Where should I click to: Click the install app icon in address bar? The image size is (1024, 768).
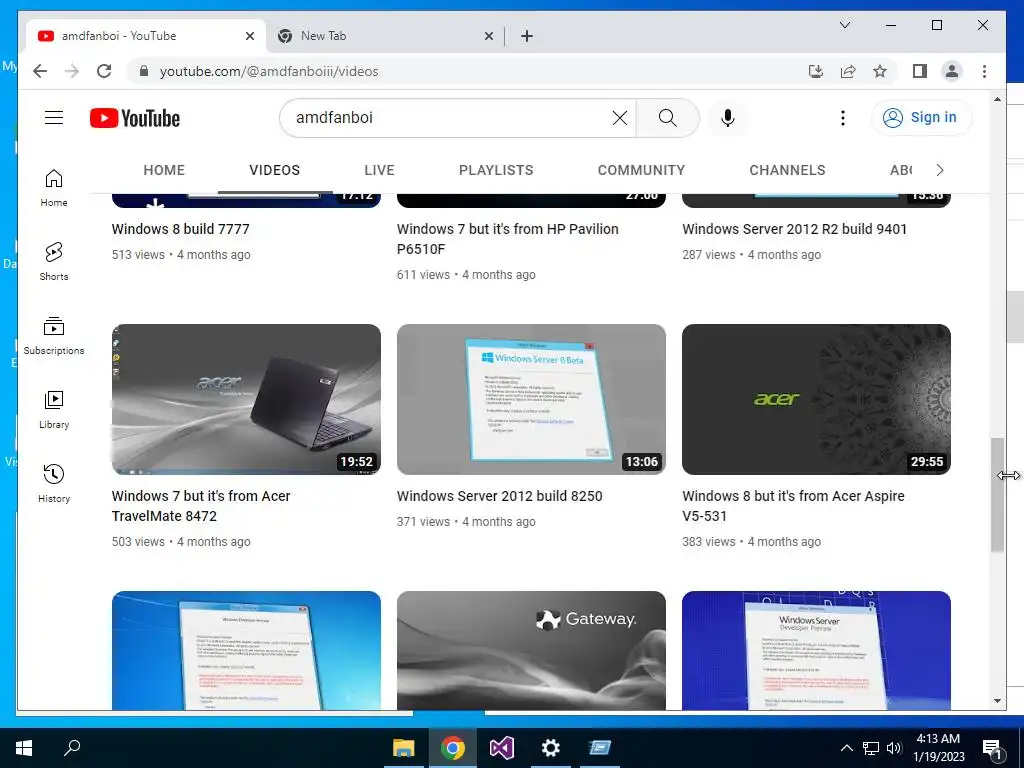tap(816, 71)
